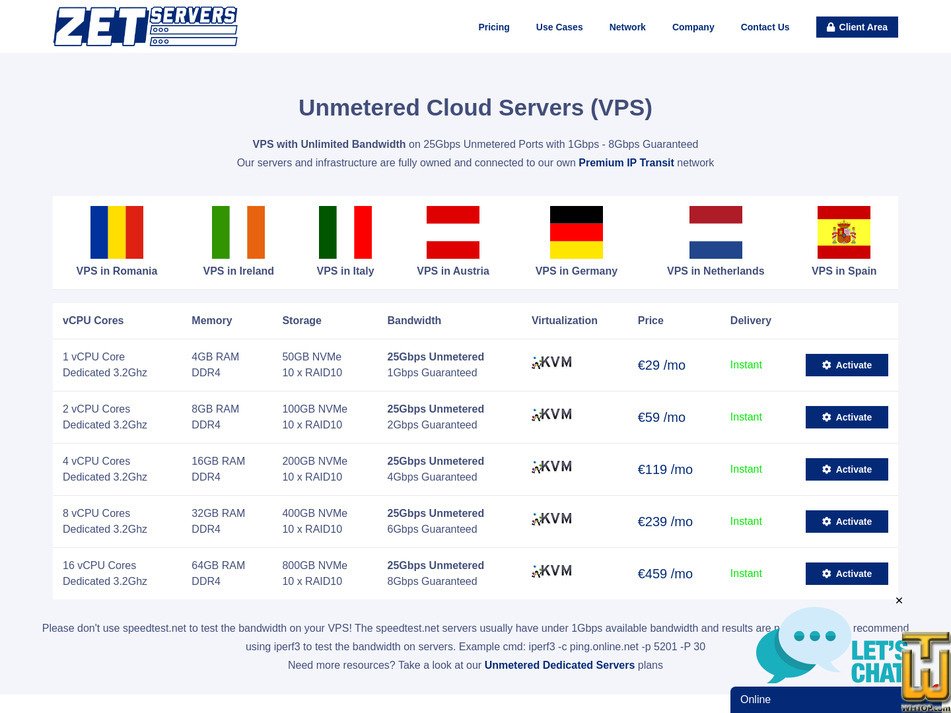951x713 pixels.
Task: Click the Italy flag icon
Action: pos(345,232)
